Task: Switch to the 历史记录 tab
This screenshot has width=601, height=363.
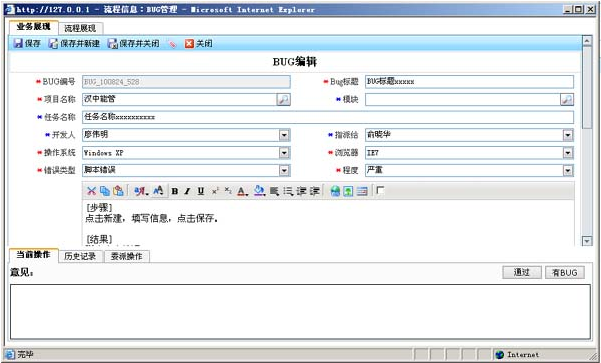Action: coord(80,256)
